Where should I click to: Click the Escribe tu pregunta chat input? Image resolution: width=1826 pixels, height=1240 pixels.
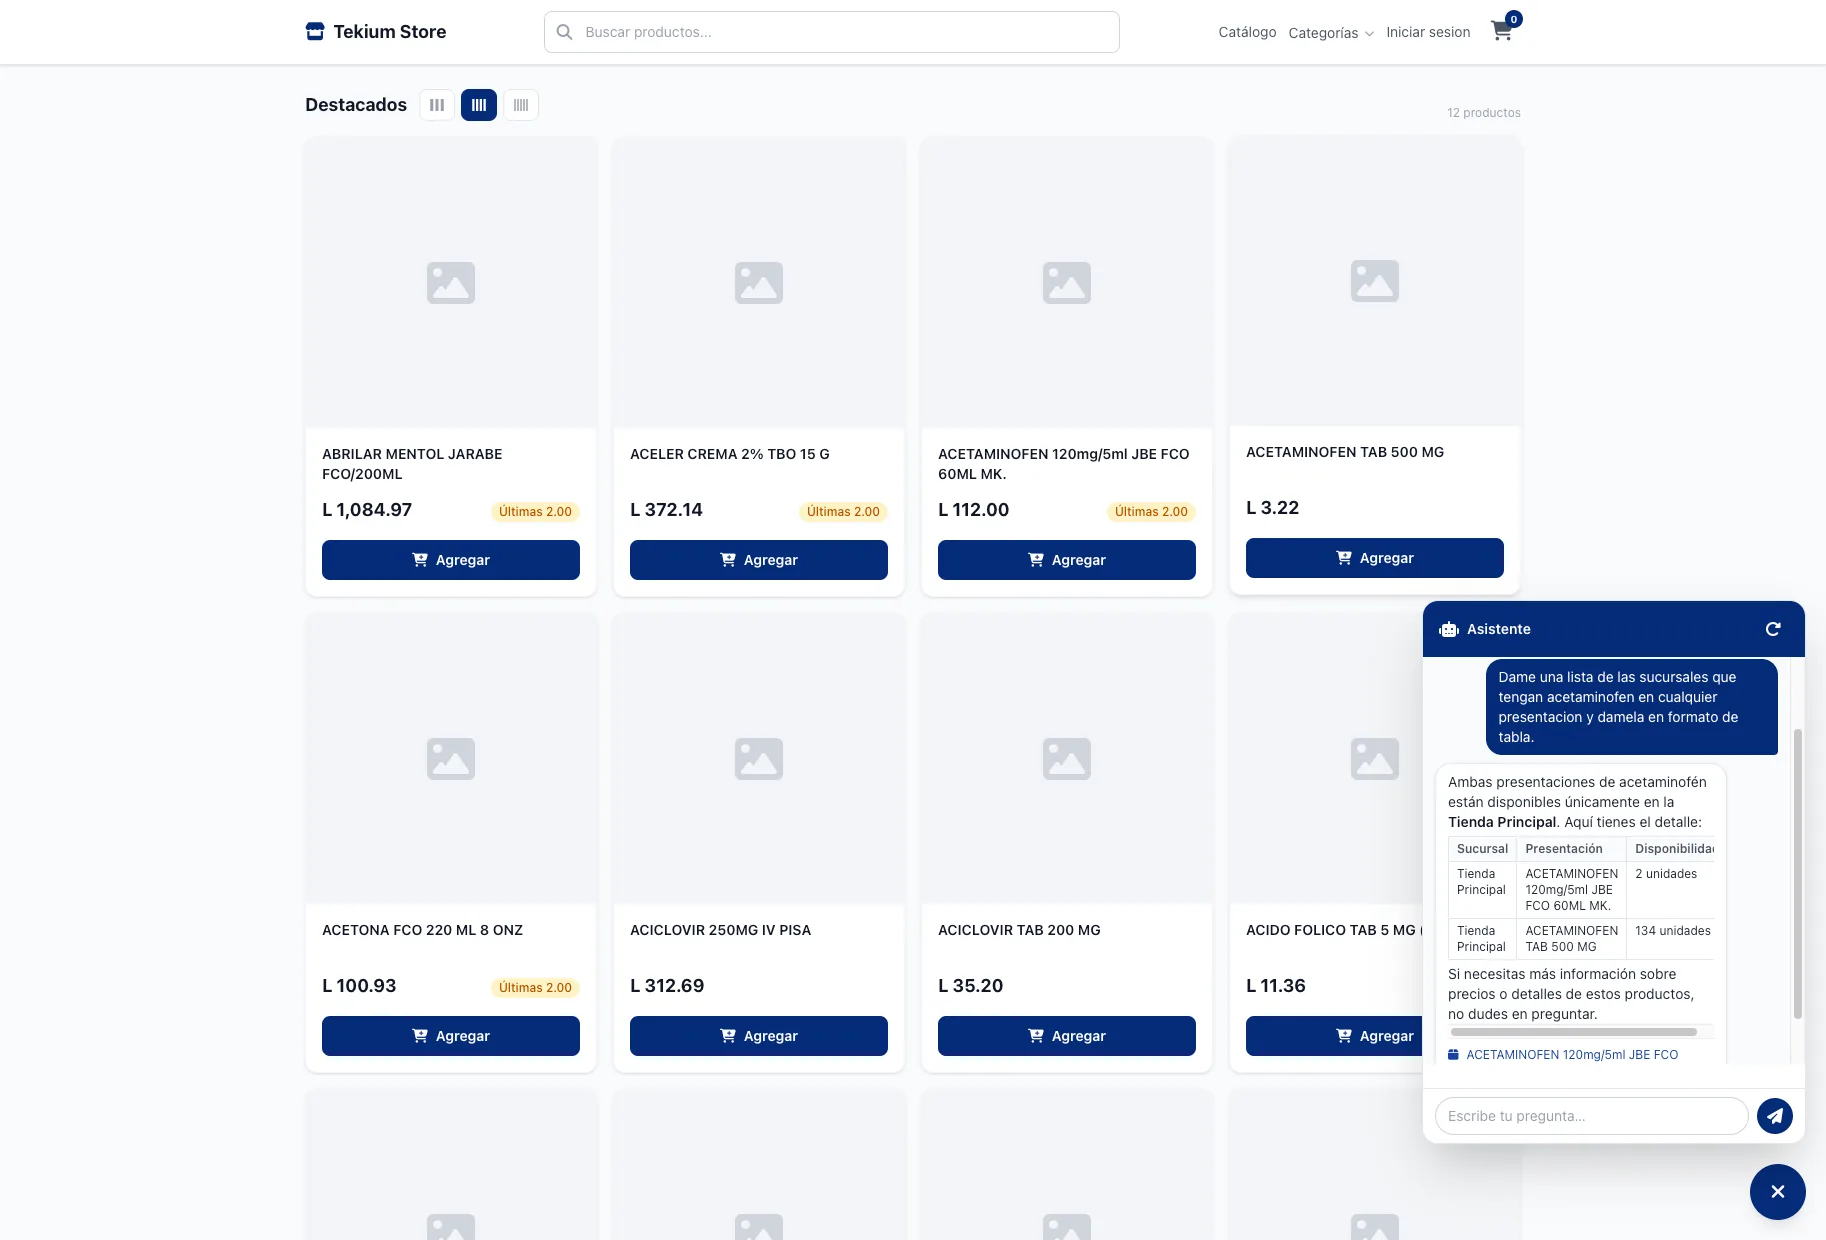[1591, 1116]
